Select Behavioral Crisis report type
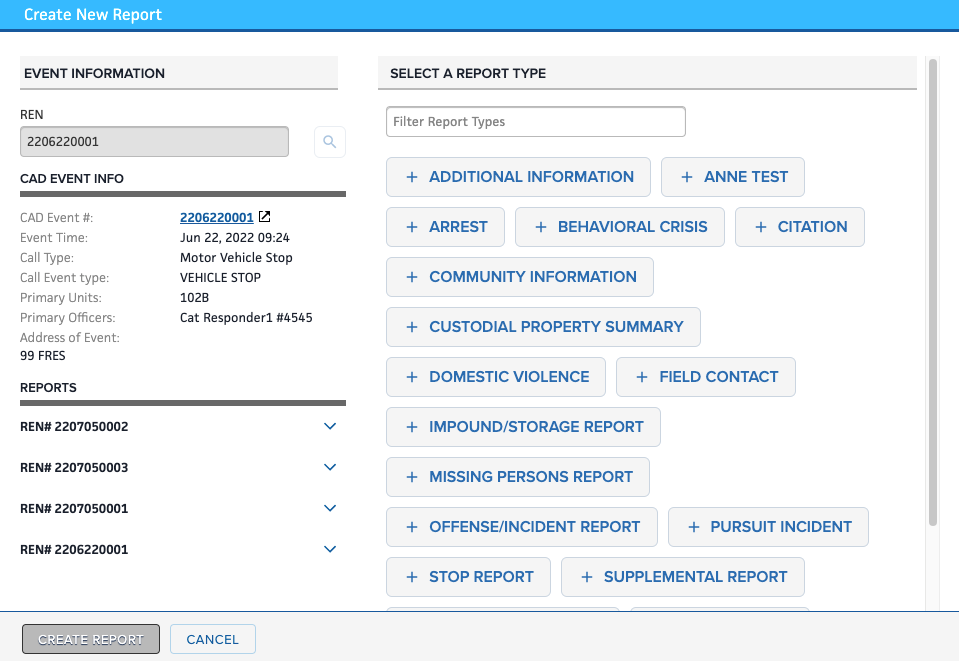Screen dimensions: 959x661 click(620, 227)
